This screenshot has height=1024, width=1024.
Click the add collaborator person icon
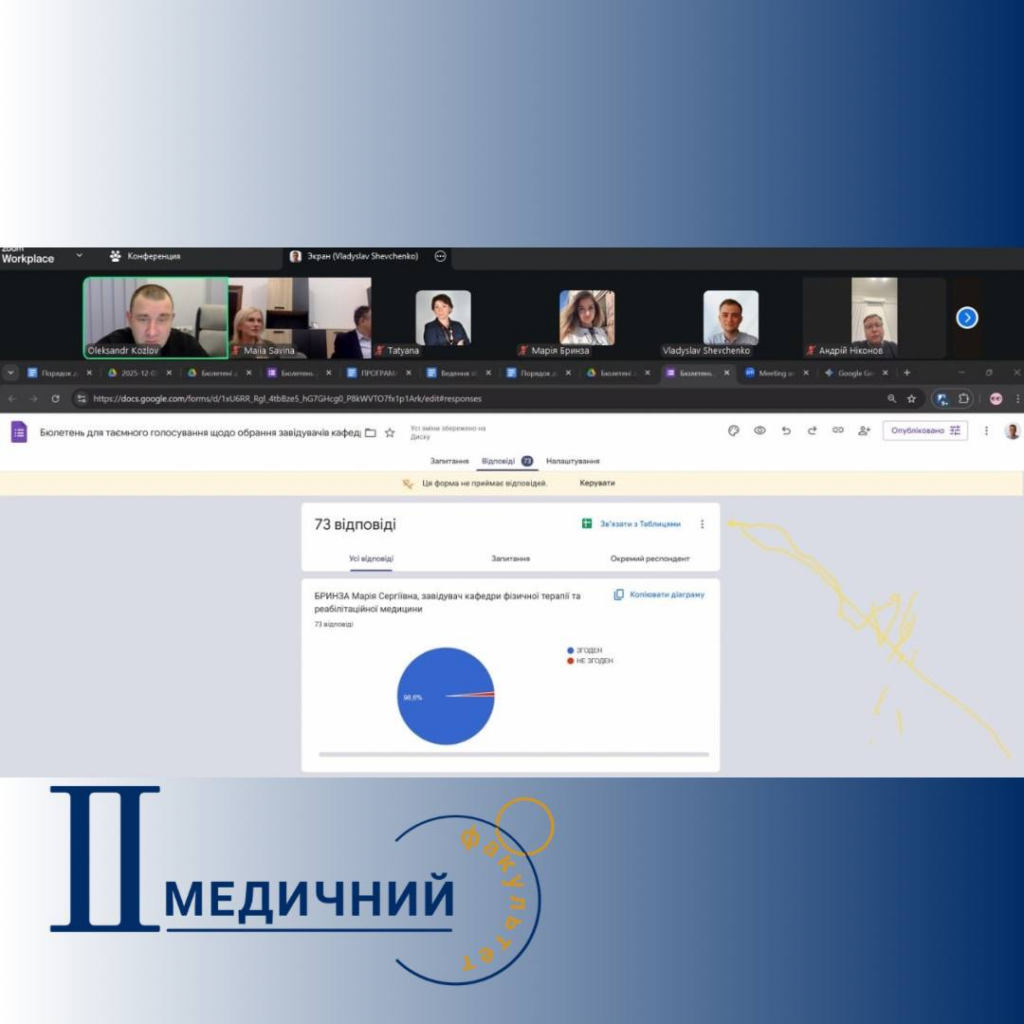pyautogui.click(x=864, y=431)
